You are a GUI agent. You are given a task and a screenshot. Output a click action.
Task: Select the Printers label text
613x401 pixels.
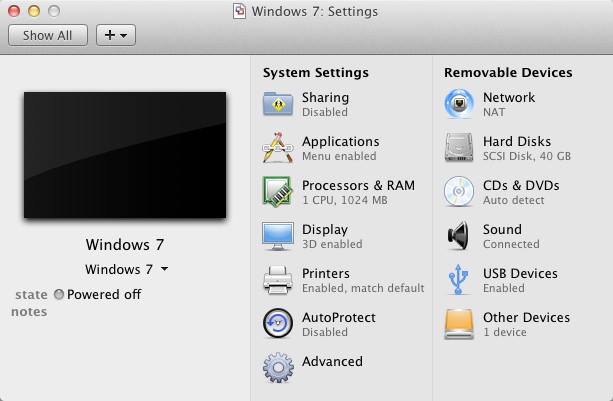click(326, 274)
